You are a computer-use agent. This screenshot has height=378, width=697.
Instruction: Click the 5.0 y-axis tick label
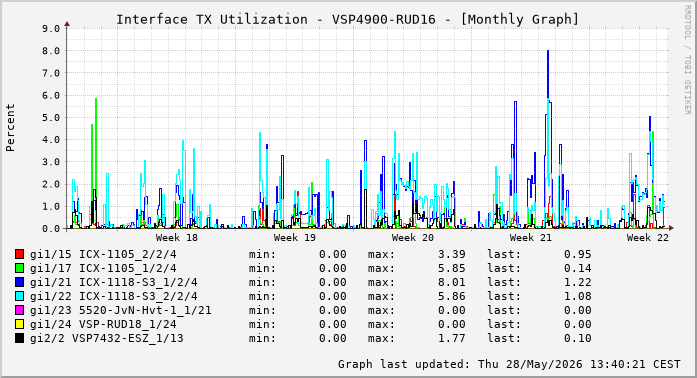coord(51,118)
